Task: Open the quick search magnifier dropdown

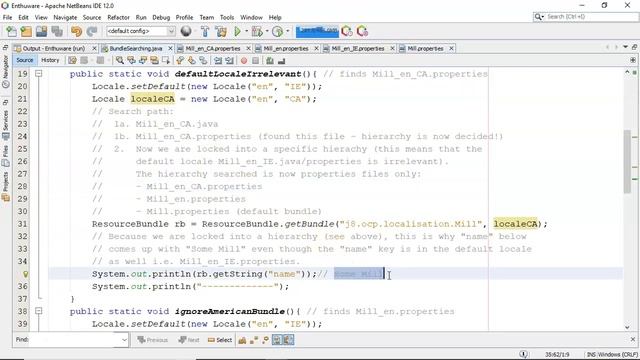Action: [x=539, y=17]
